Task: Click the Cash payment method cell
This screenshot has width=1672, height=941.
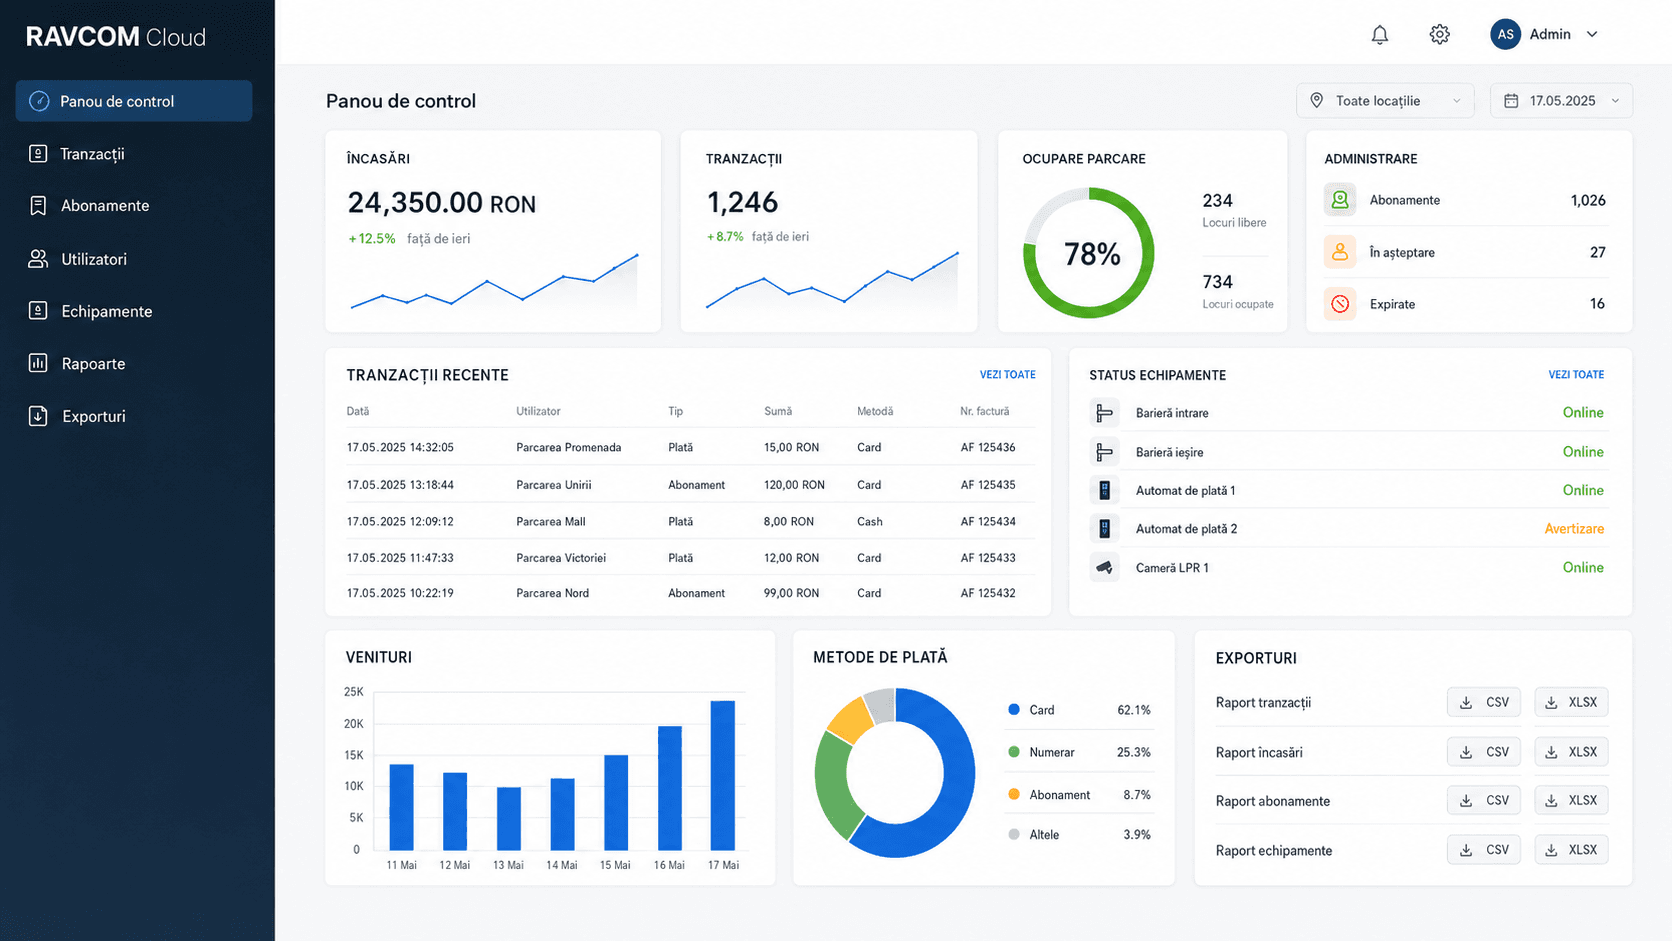Action: point(870,522)
